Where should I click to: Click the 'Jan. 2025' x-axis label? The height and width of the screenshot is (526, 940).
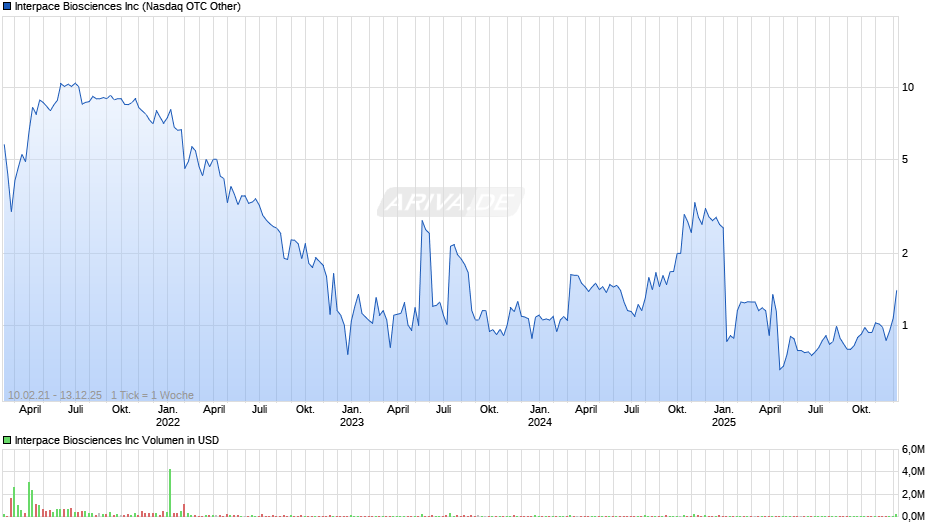pos(724,416)
